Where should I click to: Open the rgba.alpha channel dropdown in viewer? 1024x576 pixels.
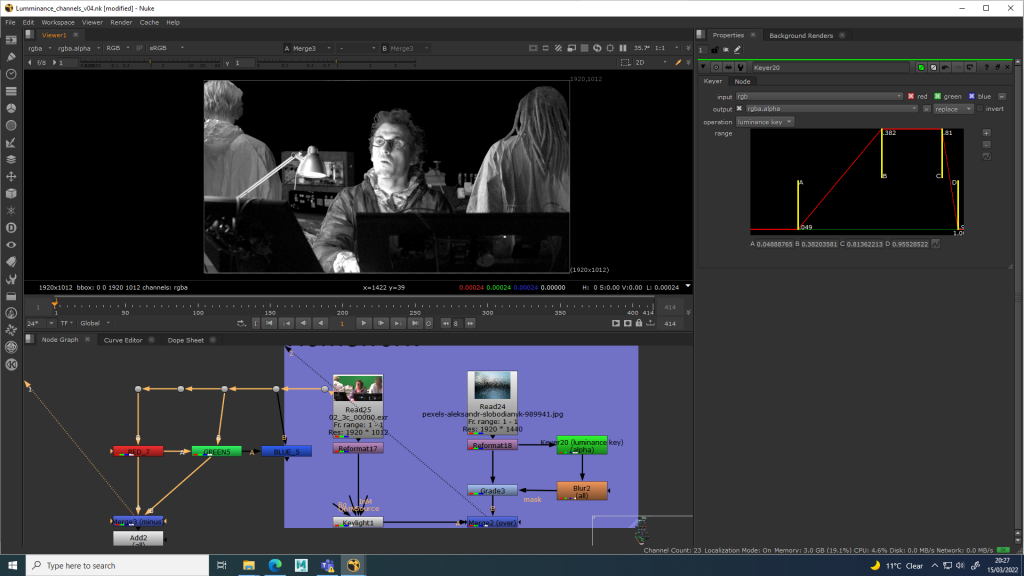point(79,48)
